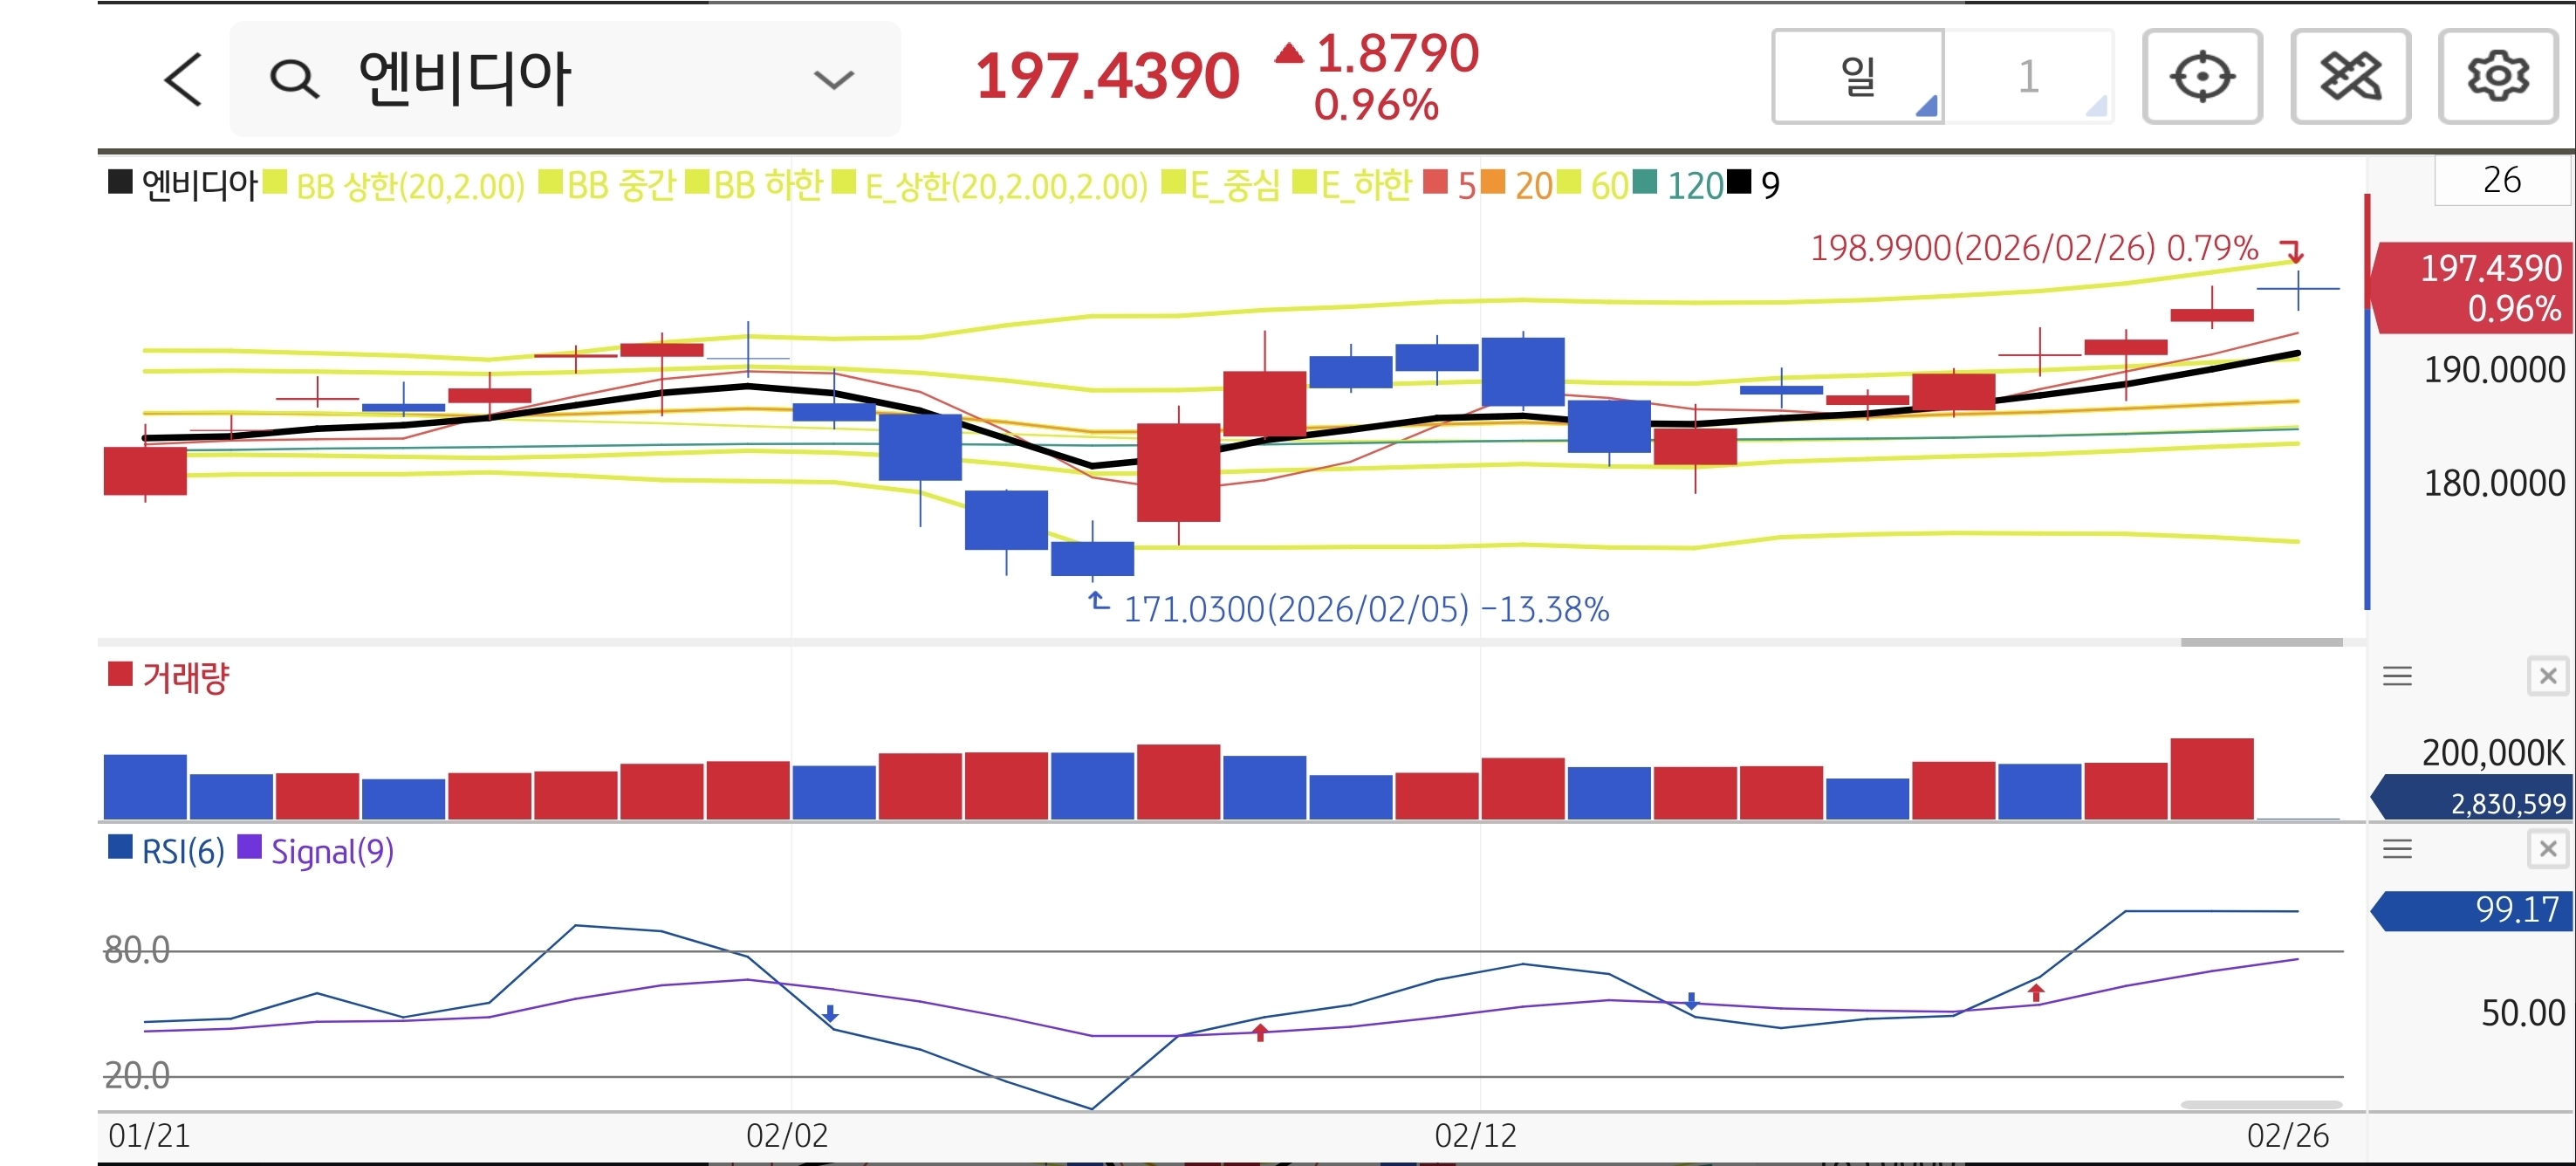Tap the back arrow icon
The width and height of the screenshot is (2576, 1166).
point(183,79)
